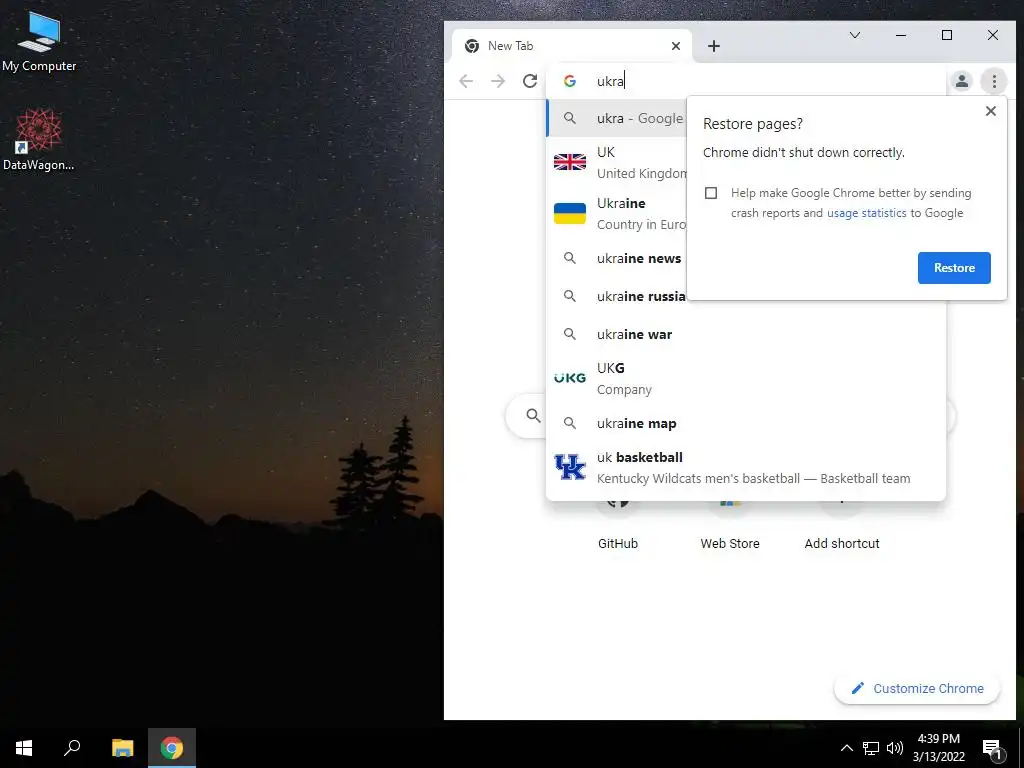Open the Chrome profile avatar icon
The width and height of the screenshot is (1024, 768).
pyautogui.click(x=961, y=81)
